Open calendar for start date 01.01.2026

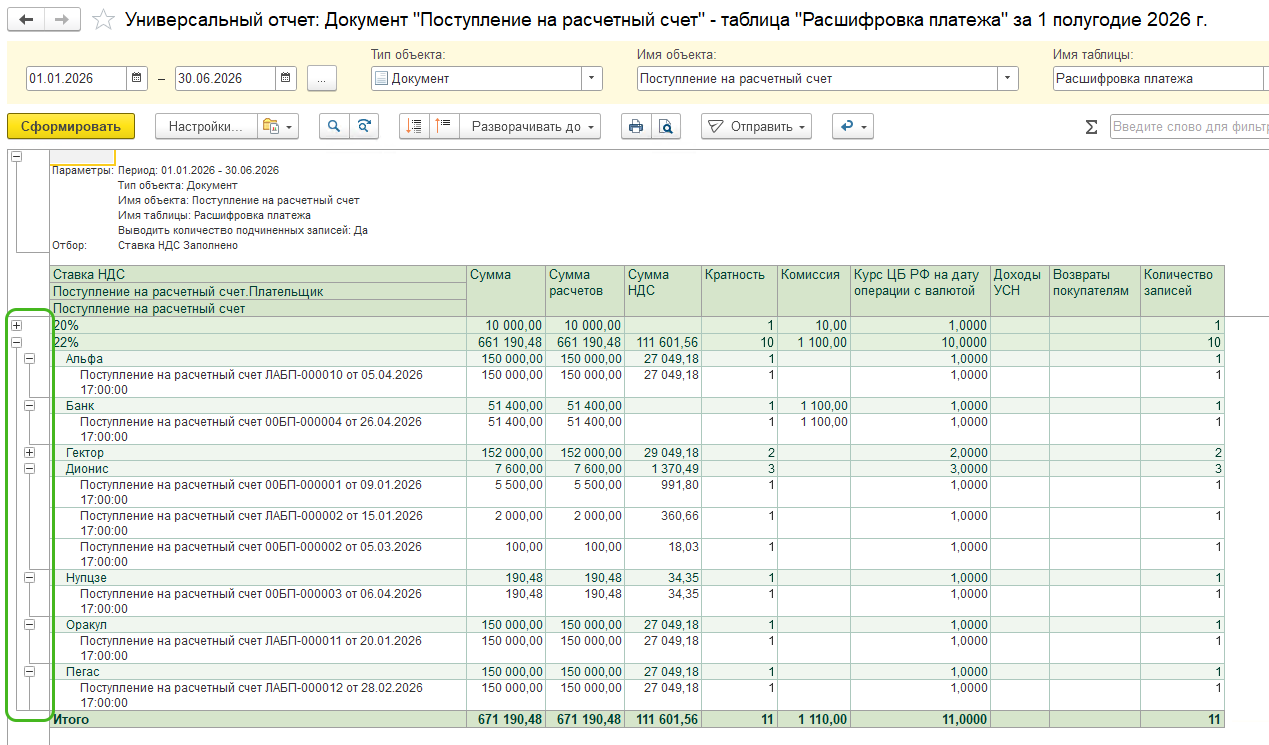tap(138, 78)
